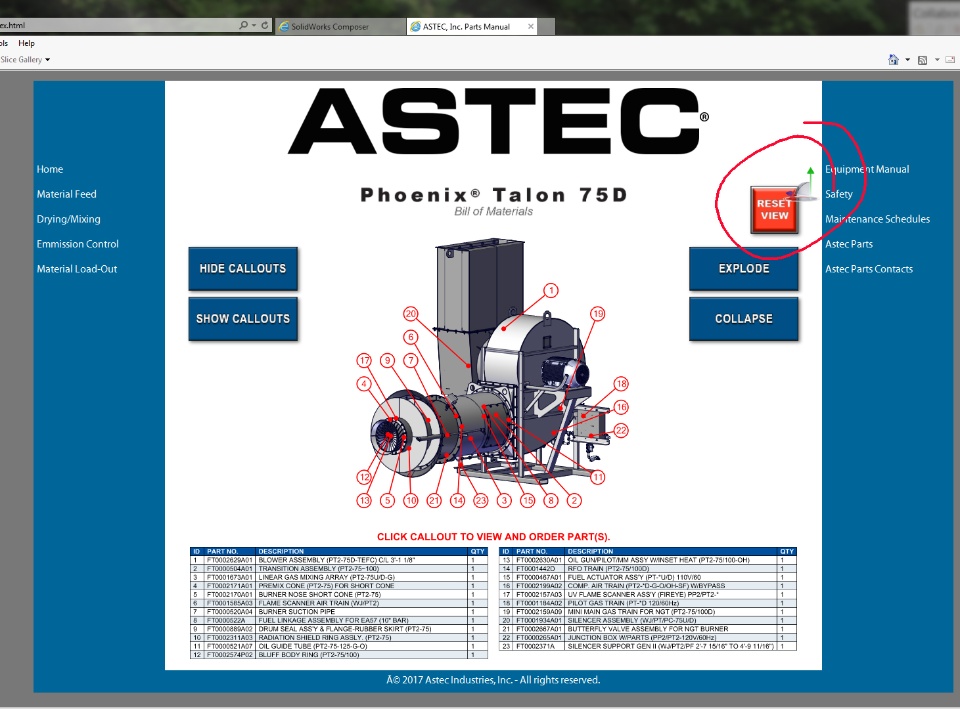
Task: Select callout 7 on the diagram
Action: coord(411,360)
